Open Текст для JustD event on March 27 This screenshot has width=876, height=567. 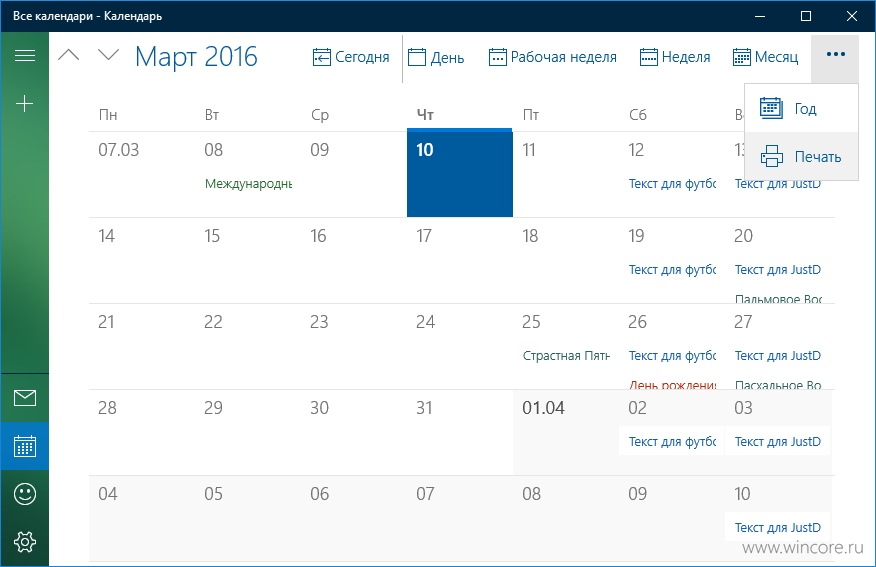point(778,356)
